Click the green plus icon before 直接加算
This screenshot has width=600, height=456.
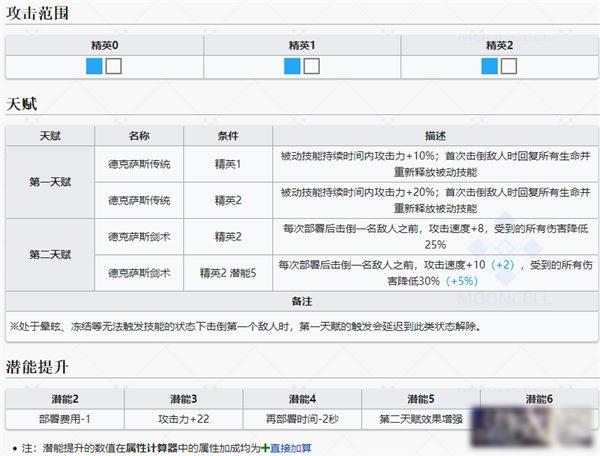click(x=265, y=448)
